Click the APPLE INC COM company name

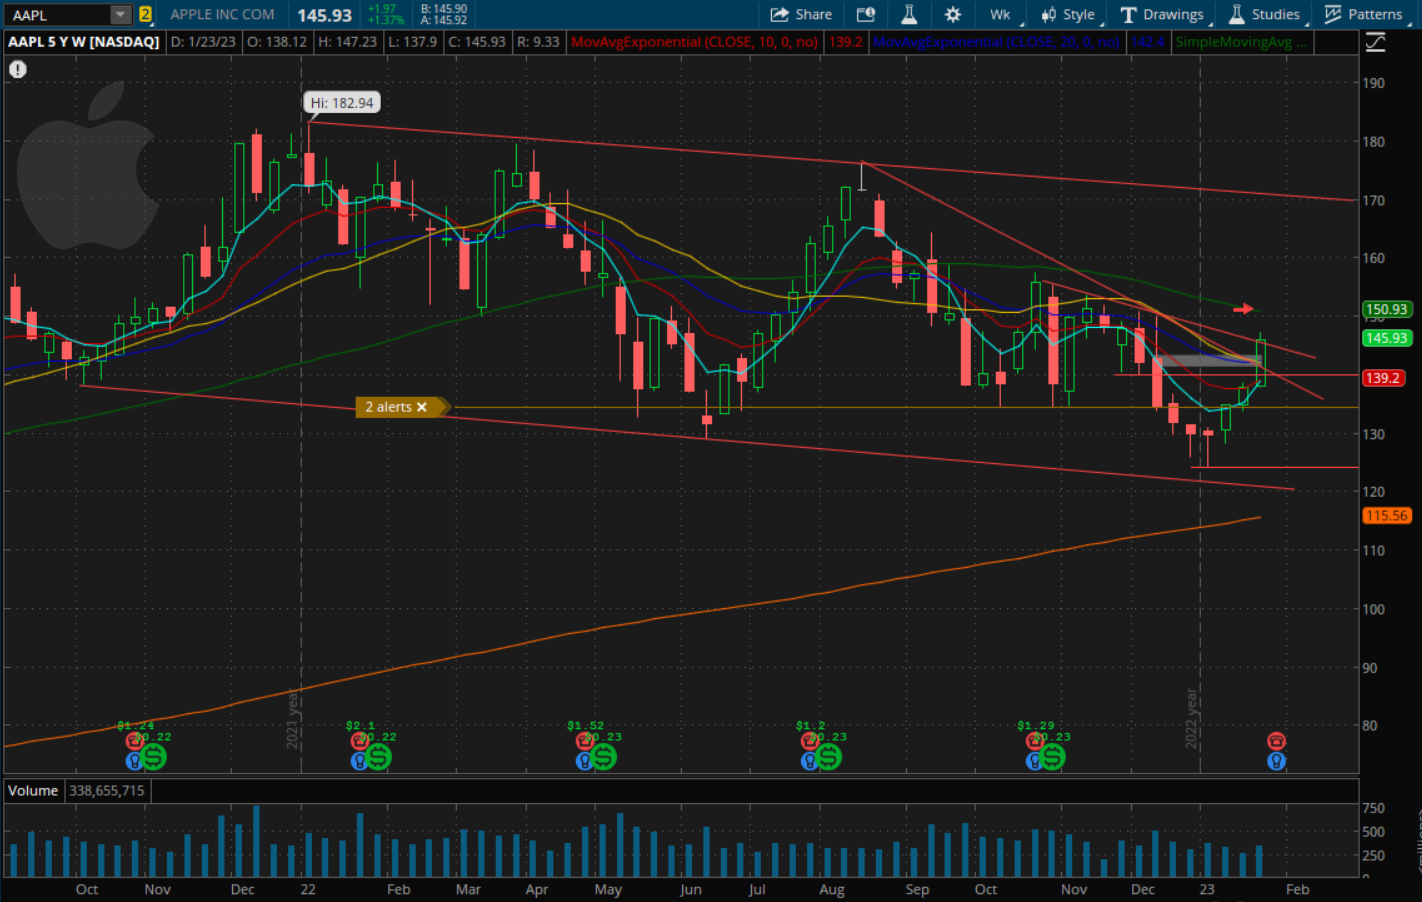point(222,14)
